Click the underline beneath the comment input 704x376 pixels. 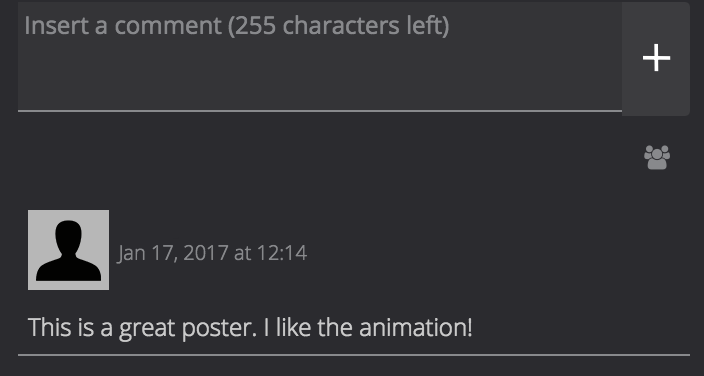[x=320, y=111]
